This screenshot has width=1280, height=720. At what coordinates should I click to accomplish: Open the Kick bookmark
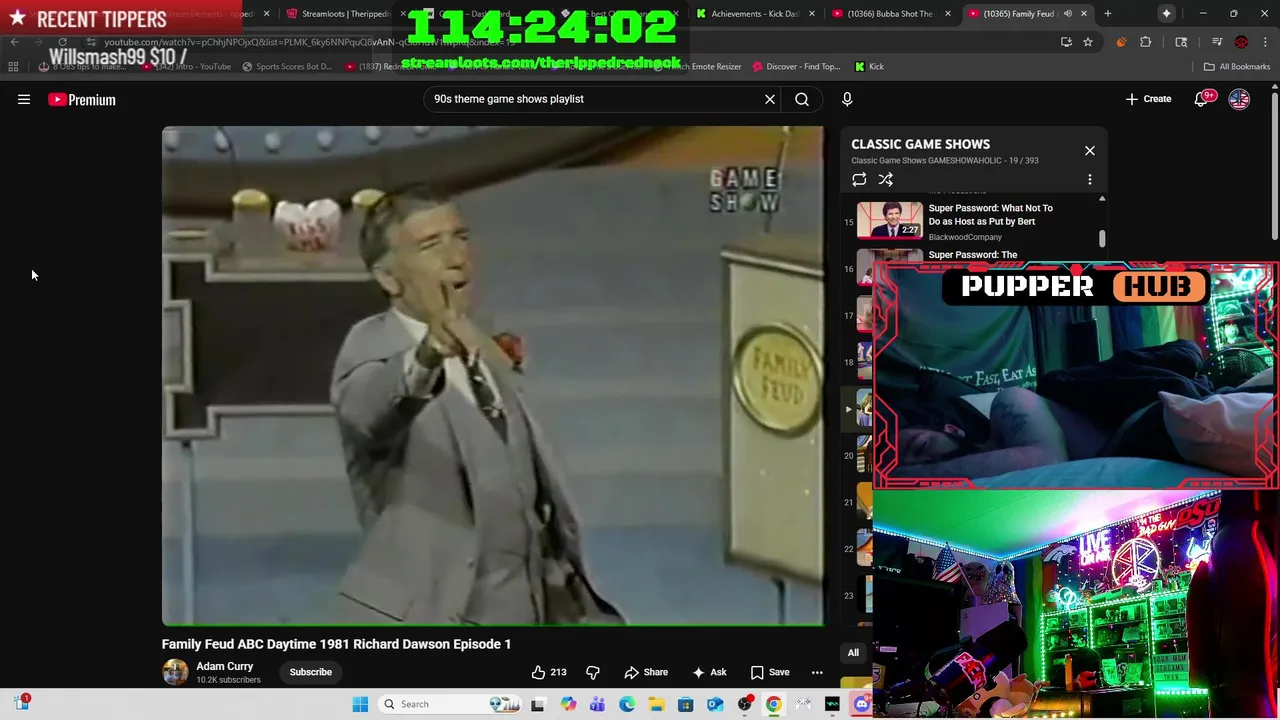coord(869,67)
